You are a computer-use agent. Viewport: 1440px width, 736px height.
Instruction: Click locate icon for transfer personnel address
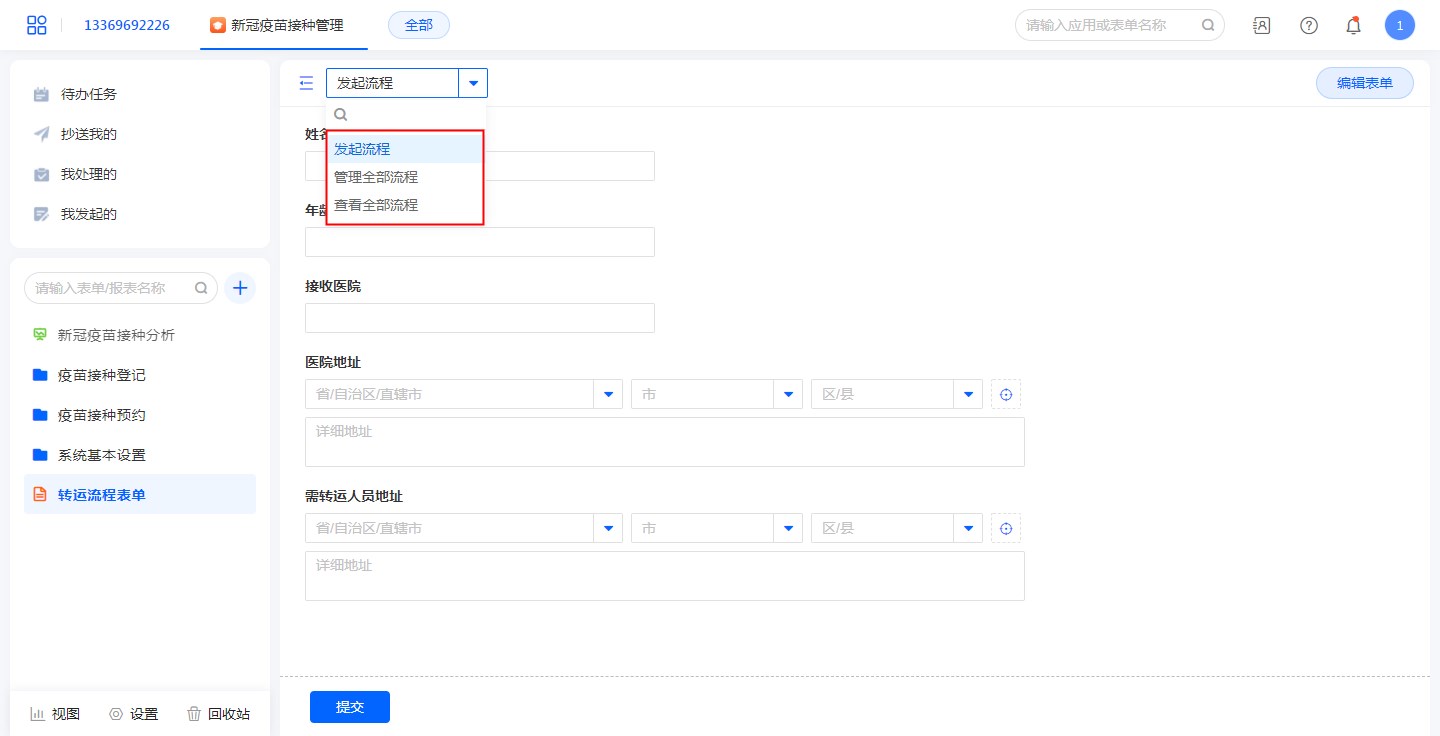(x=1006, y=528)
